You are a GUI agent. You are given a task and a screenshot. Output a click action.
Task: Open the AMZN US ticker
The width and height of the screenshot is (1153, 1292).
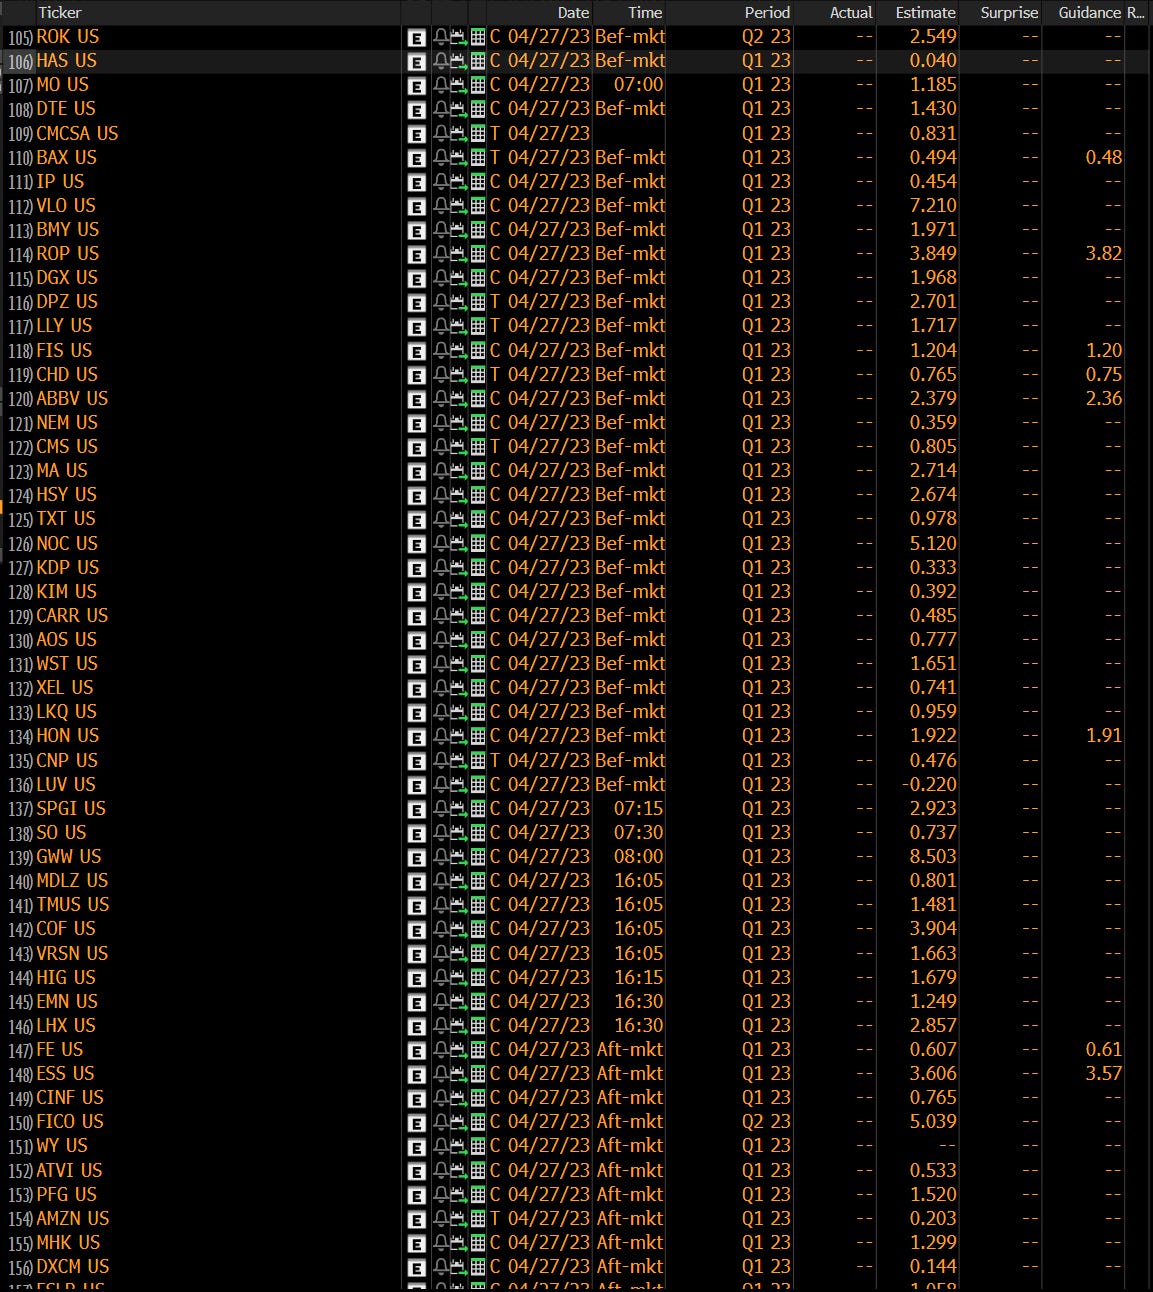(73, 1219)
